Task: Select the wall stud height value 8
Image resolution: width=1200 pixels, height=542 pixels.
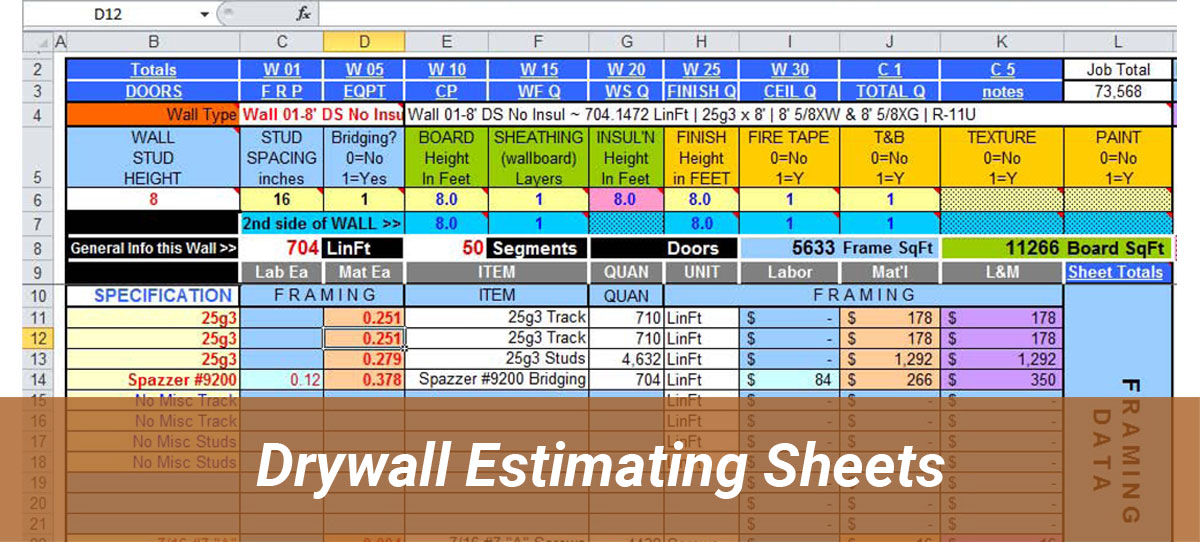Action: (153, 200)
